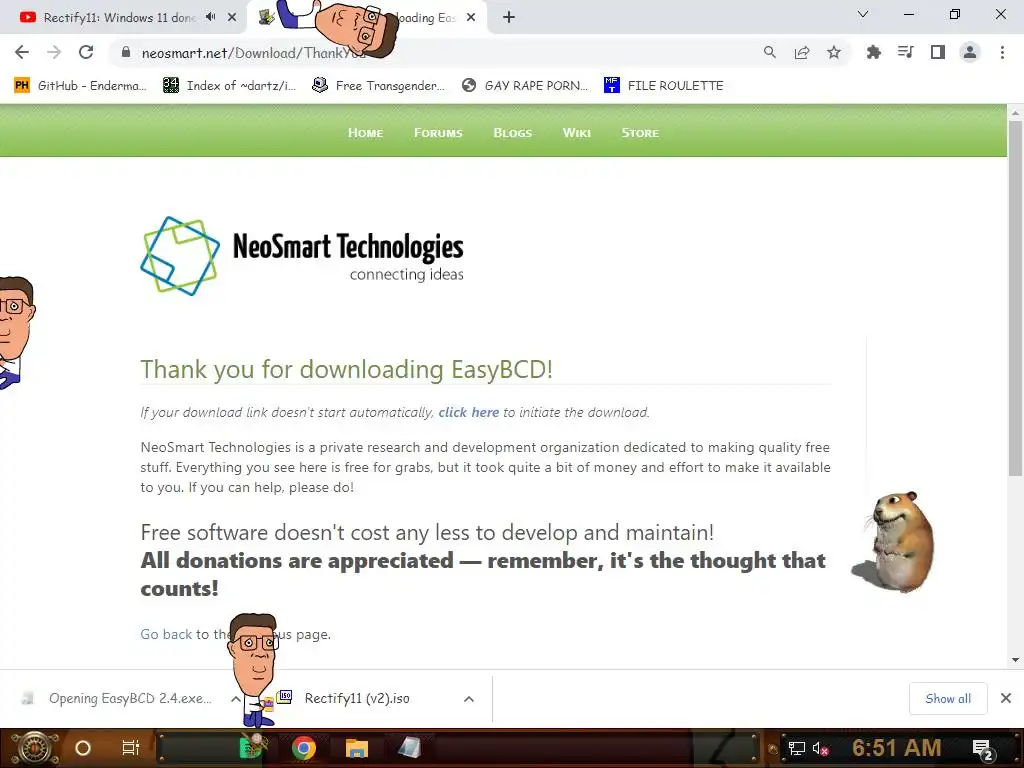Screen dimensions: 1024x768
Task: Open the media controls icon
Action: click(x=905, y=52)
